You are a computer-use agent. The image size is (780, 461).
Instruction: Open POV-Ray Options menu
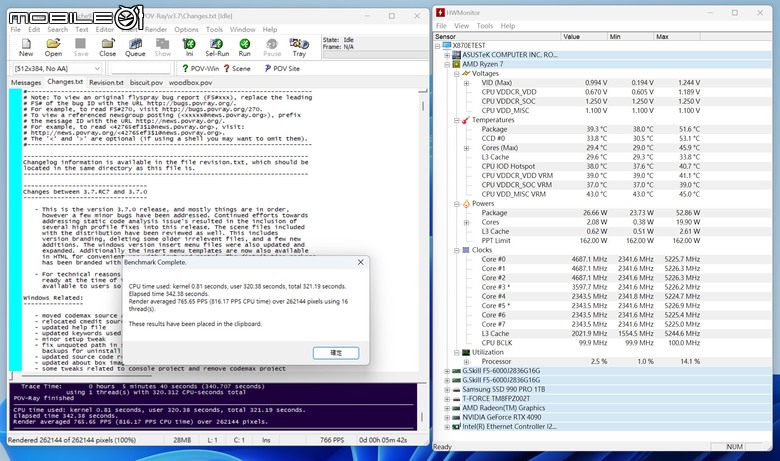click(186, 30)
